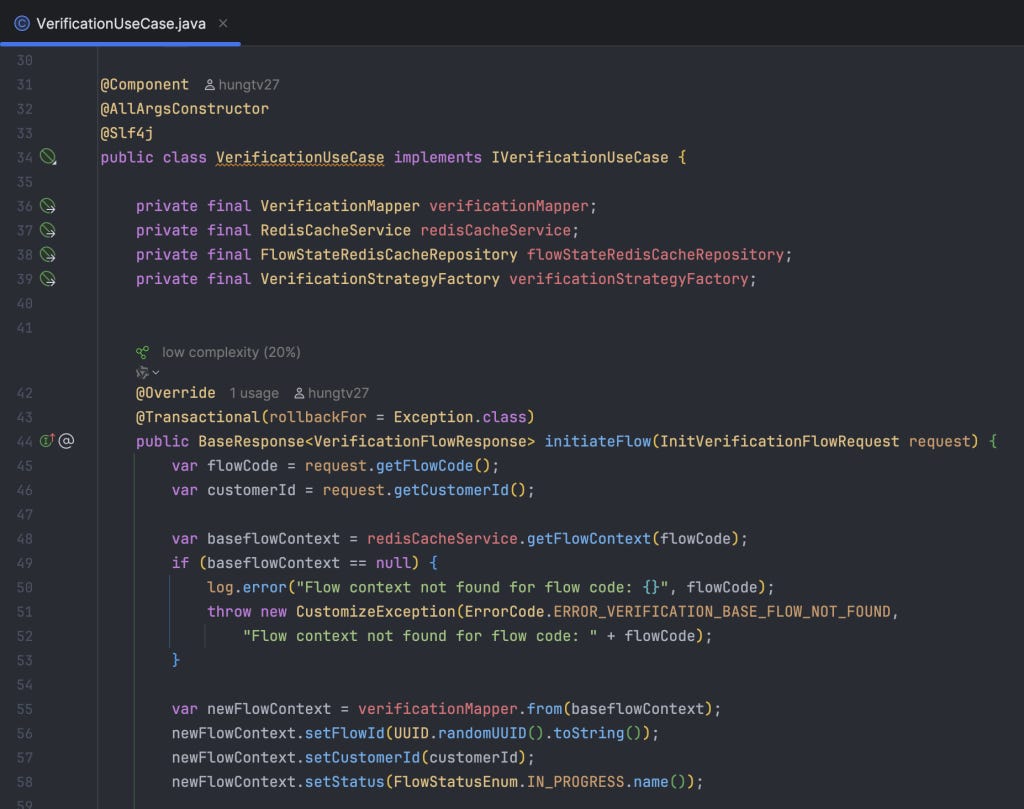Click the bean gutter icon on line 34
Image resolution: width=1024 pixels, height=809 pixels.
tap(48, 157)
